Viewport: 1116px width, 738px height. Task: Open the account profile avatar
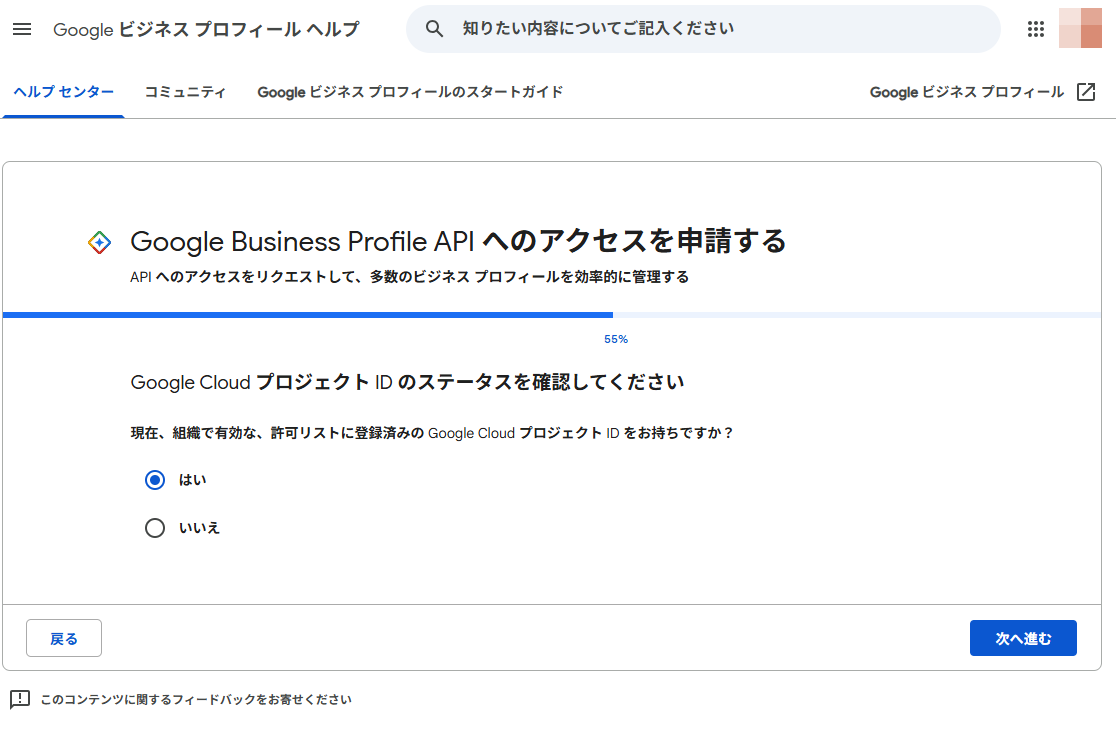pos(1080,28)
